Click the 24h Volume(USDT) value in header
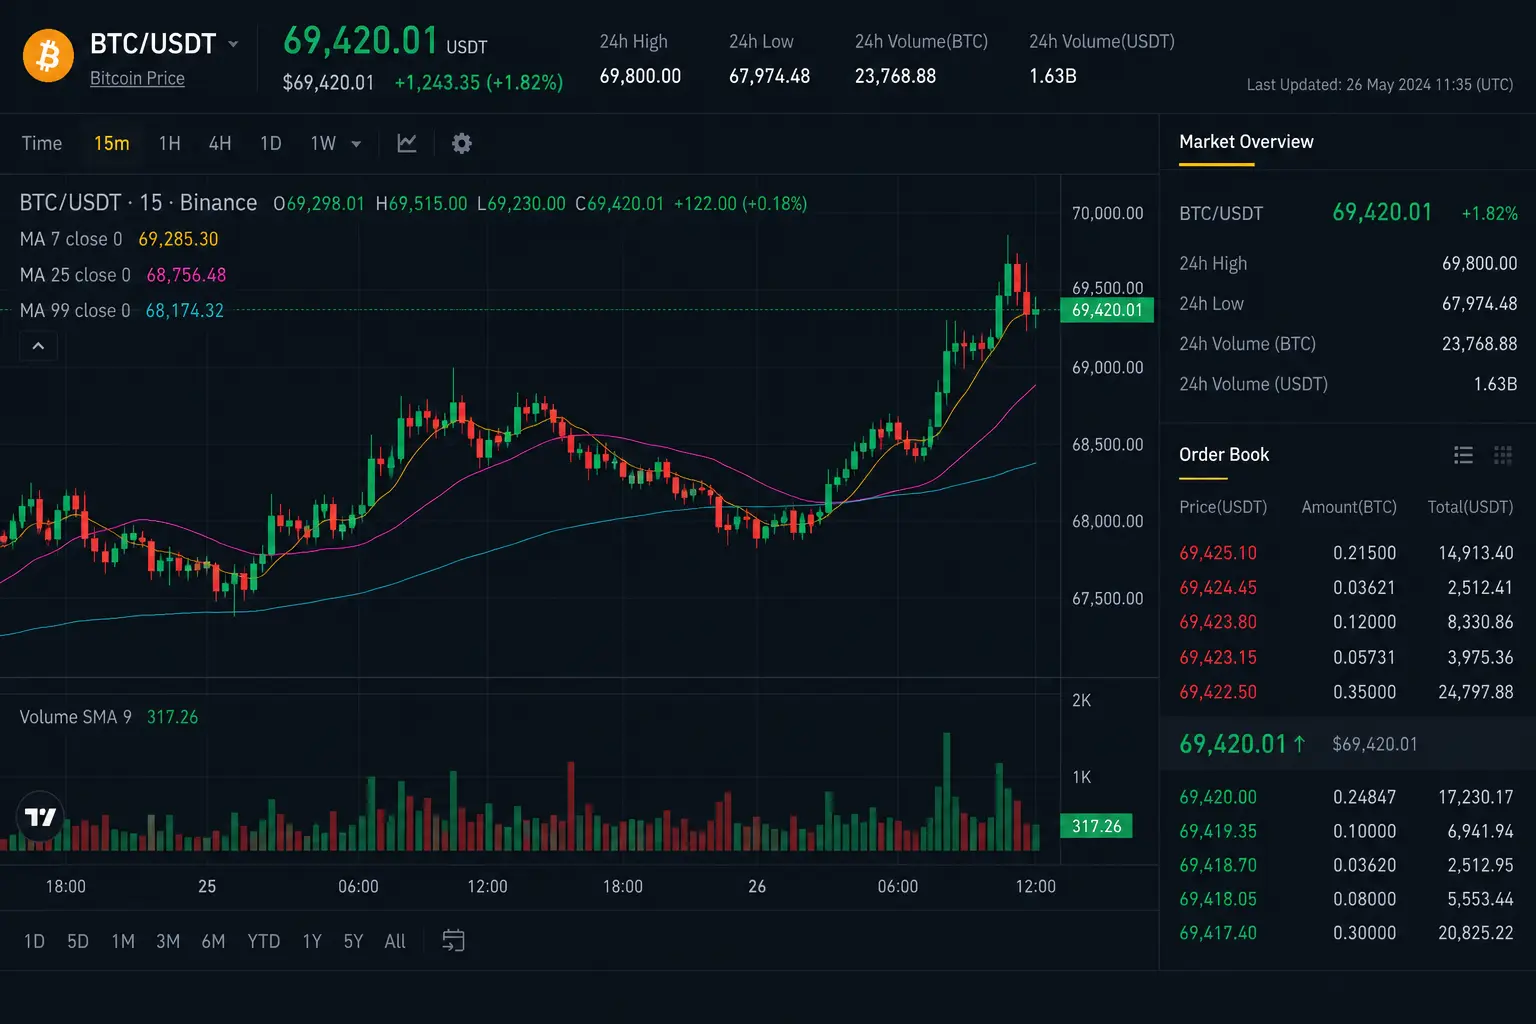The image size is (1536, 1024). (x=1053, y=76)
